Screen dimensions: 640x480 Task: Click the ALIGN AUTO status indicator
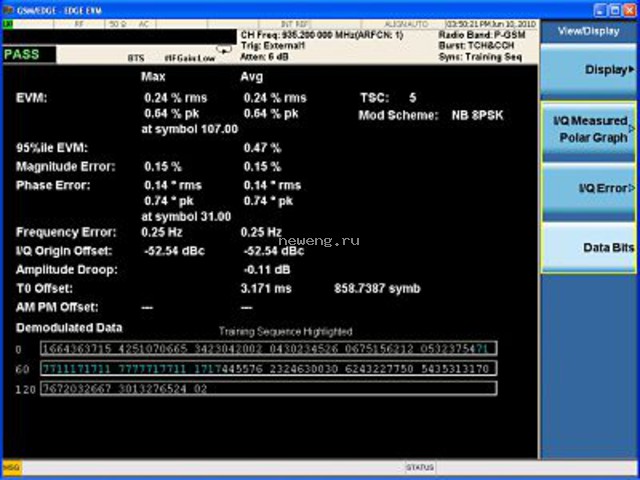tap(406, 24)
